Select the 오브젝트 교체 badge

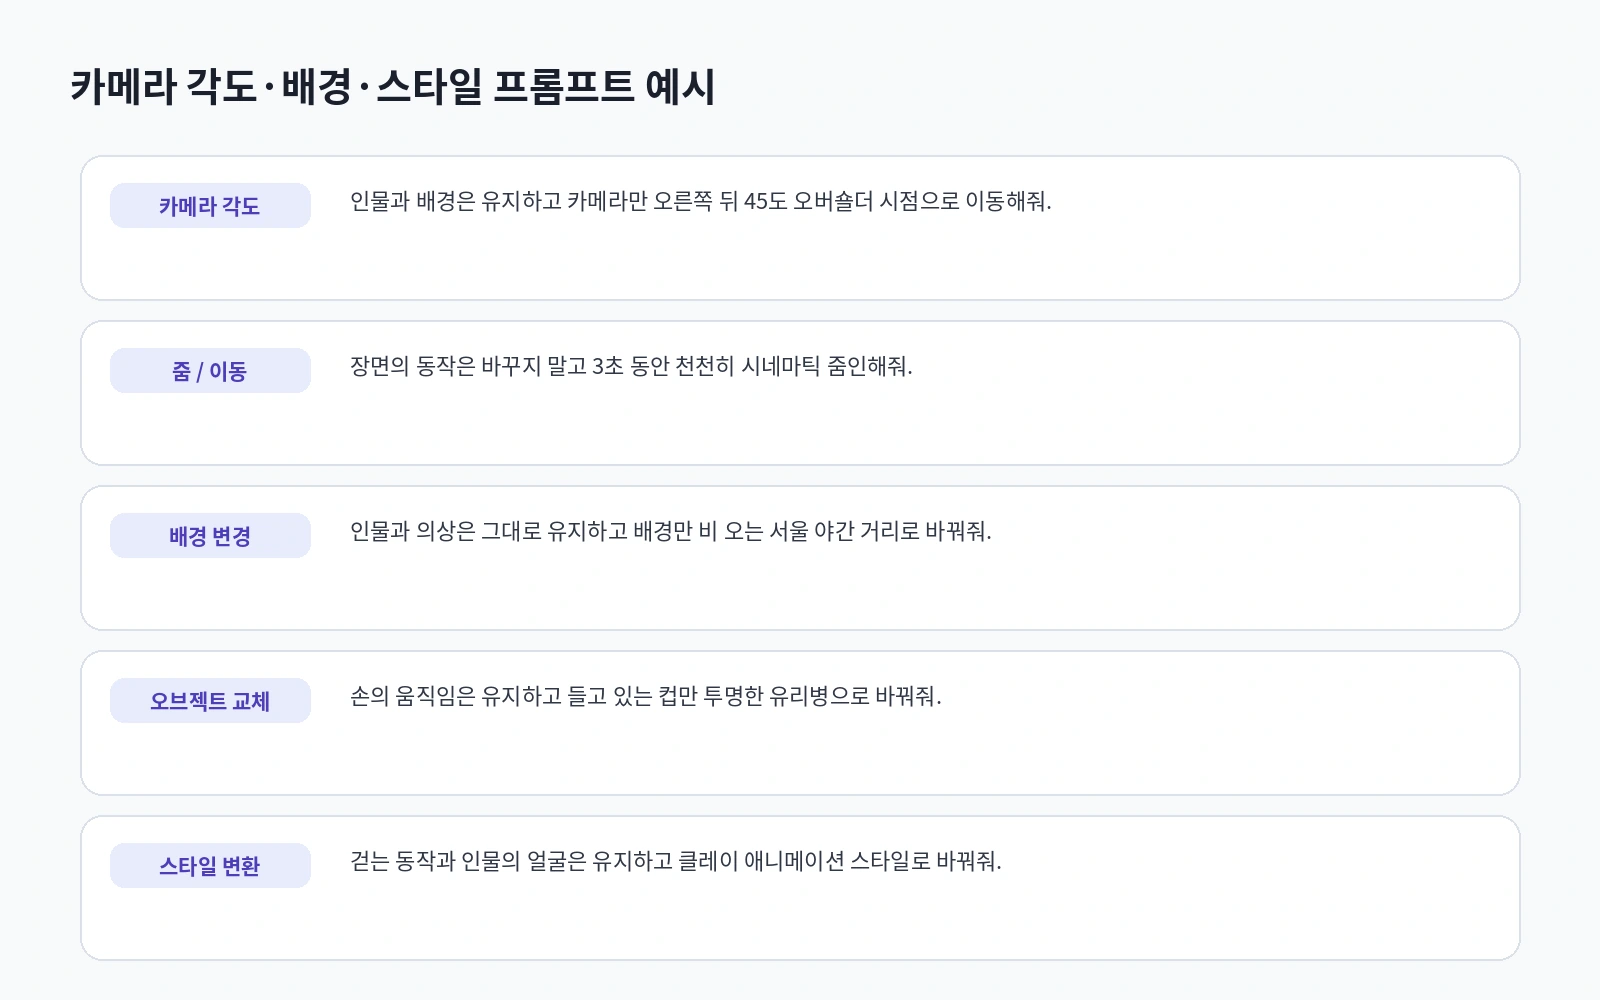[210, 701]
